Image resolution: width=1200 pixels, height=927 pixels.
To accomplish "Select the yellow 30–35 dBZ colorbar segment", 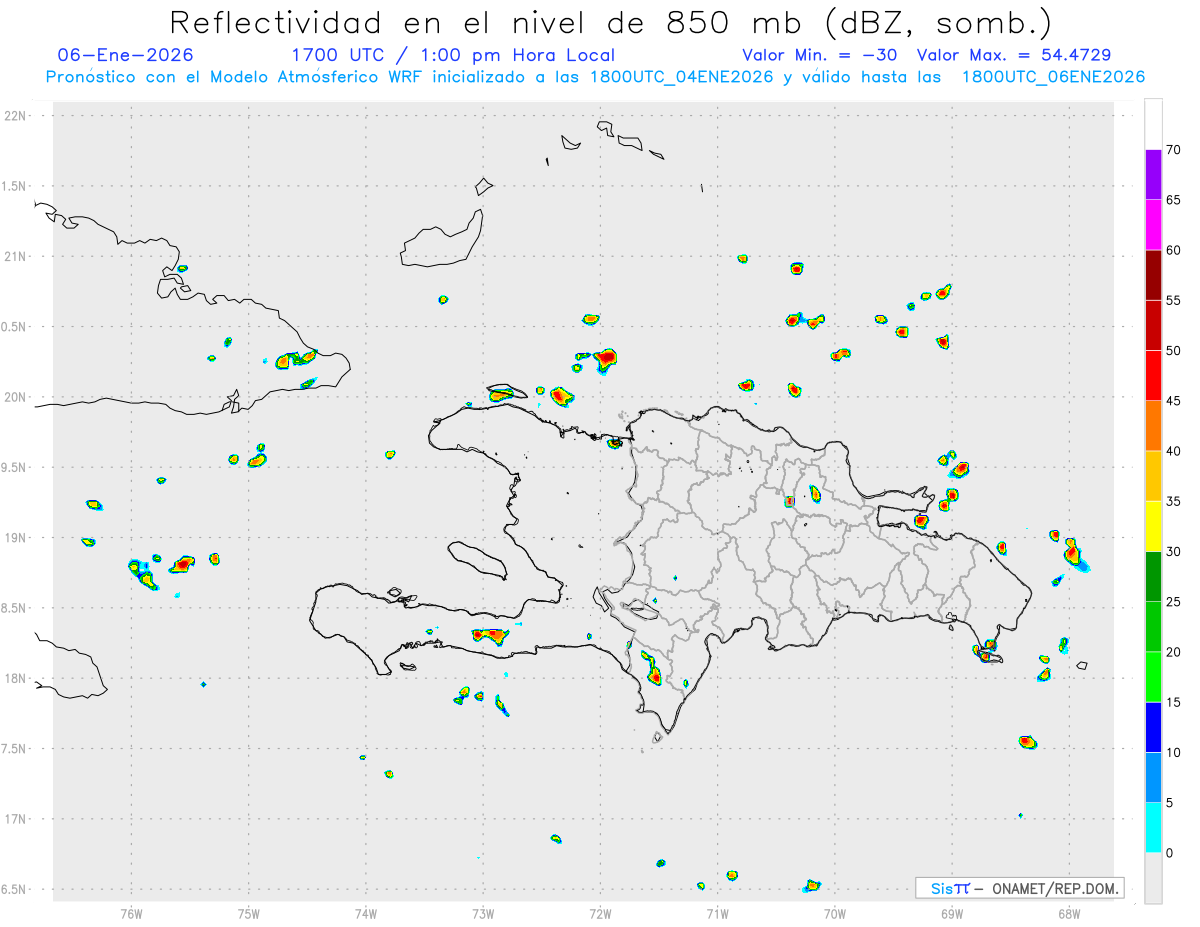I will pos(1153,526).
